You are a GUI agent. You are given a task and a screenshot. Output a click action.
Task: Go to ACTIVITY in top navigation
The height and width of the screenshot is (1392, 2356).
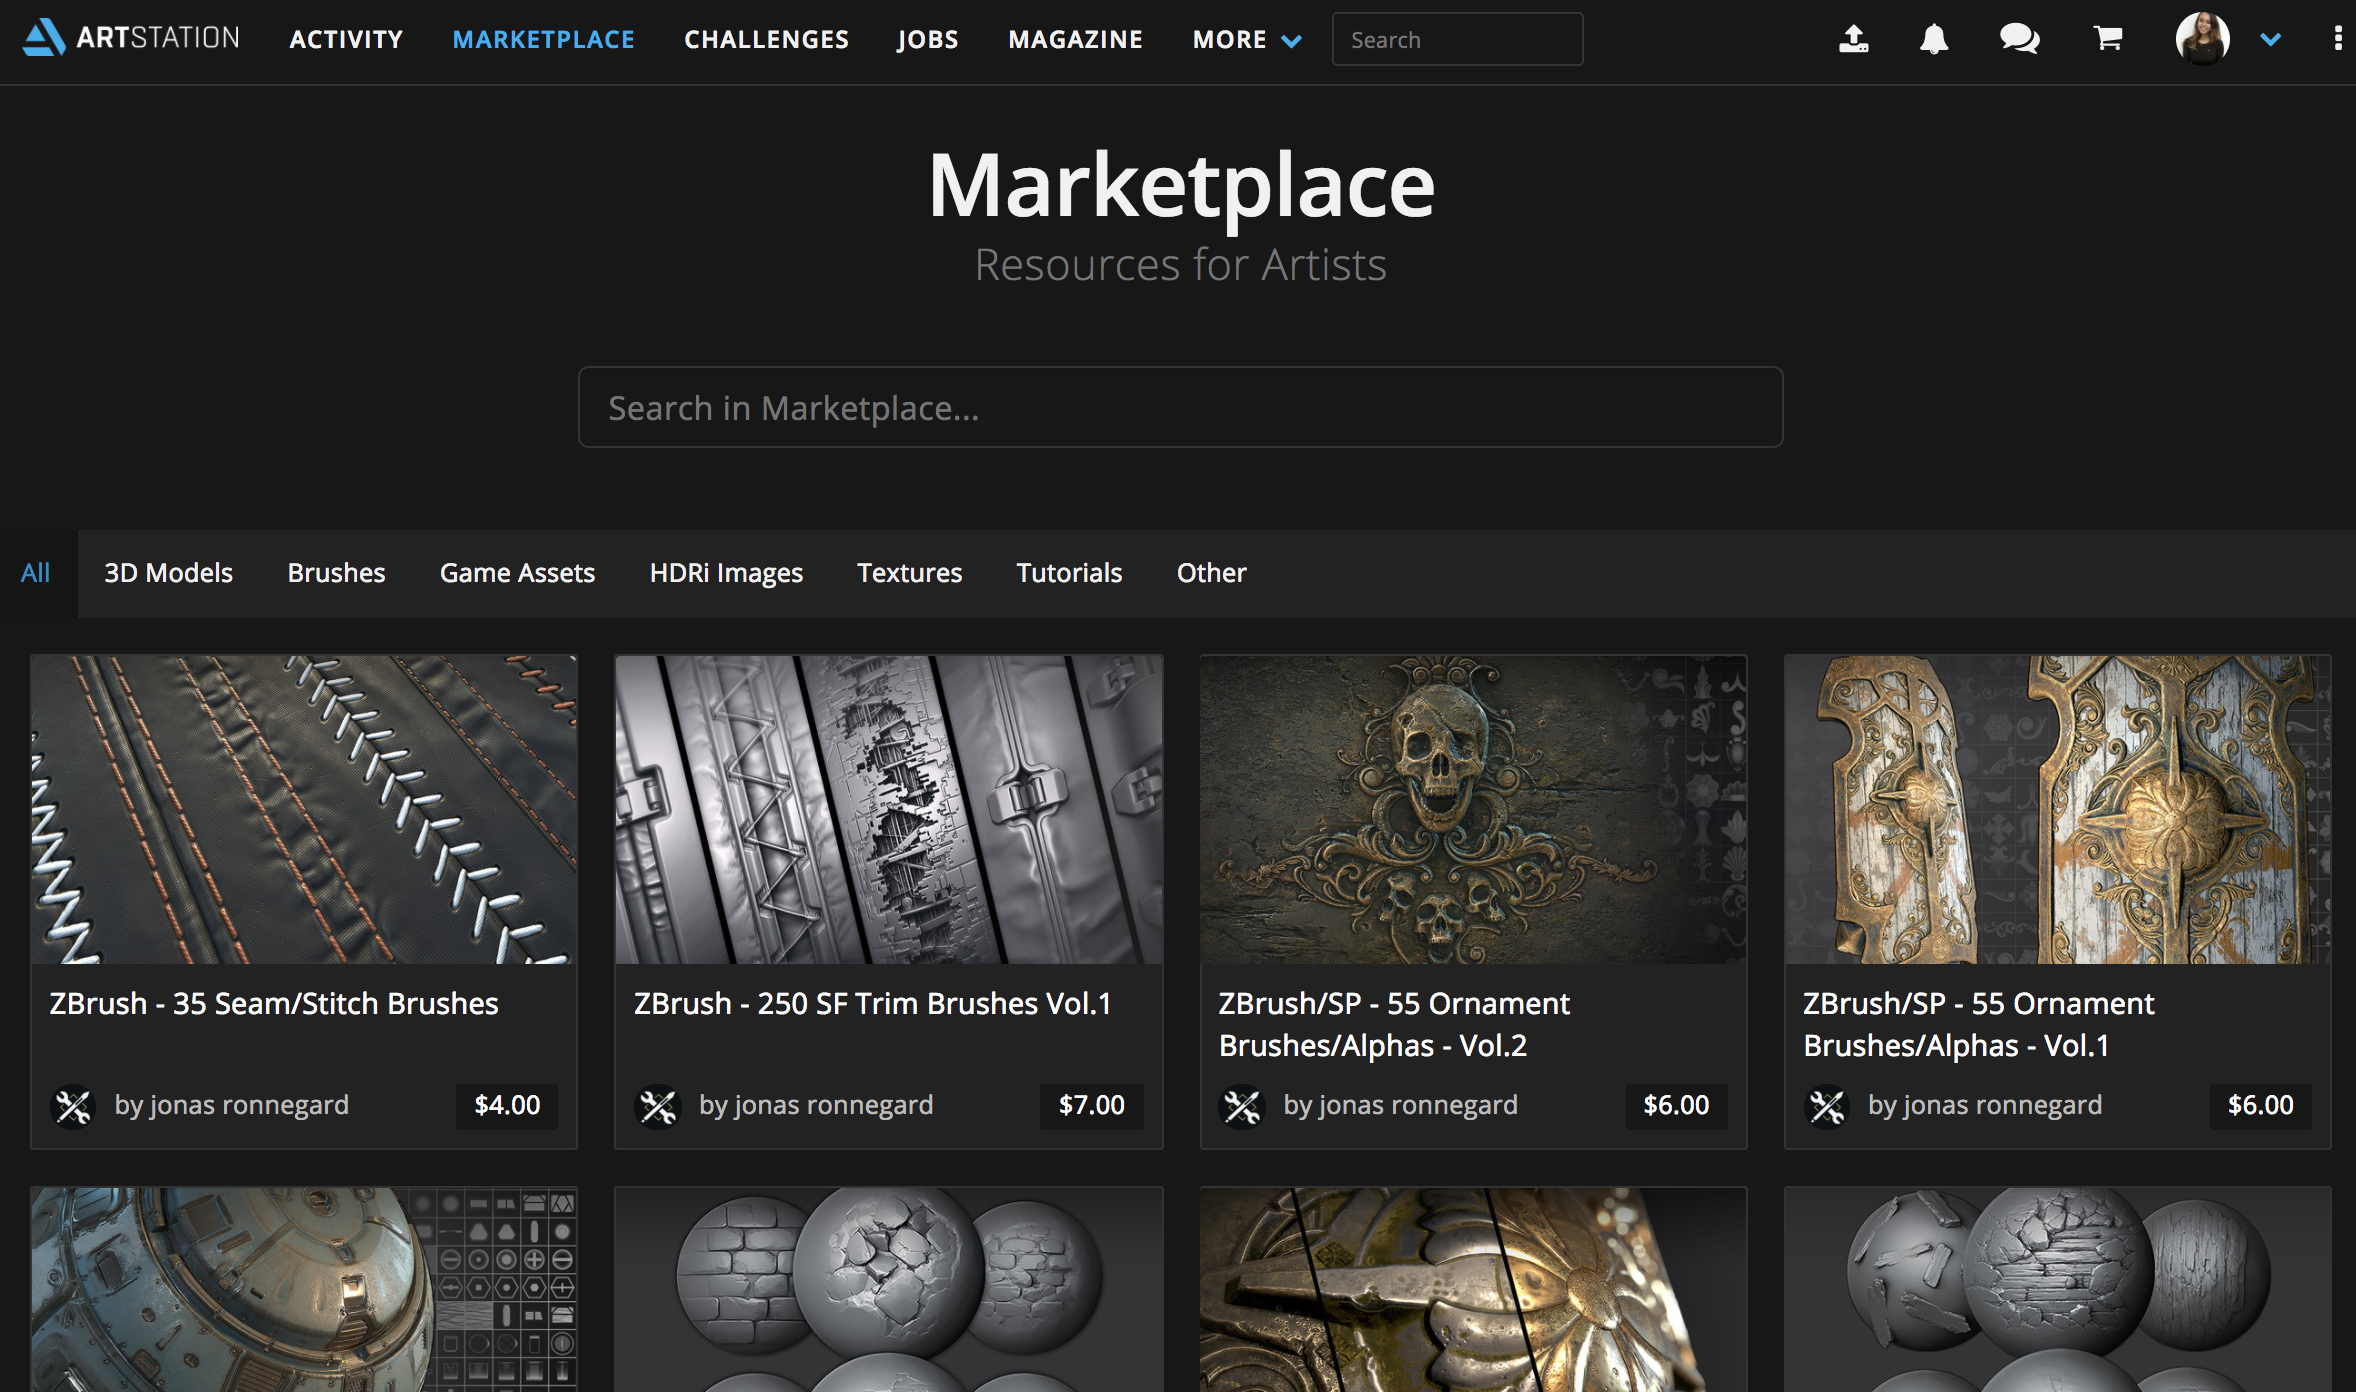[x=346, y=40]
